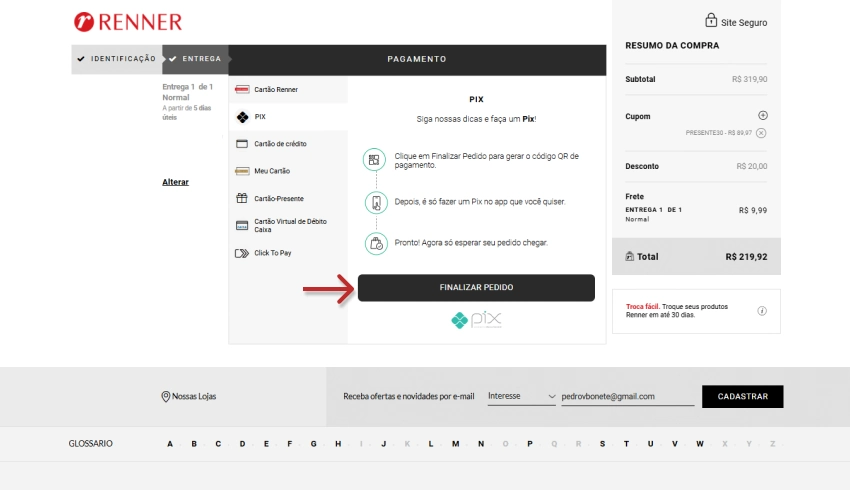The image size is (850, 490).
Task: Click the Desconto R$ 20,00 value
Action: coord(751,166)
